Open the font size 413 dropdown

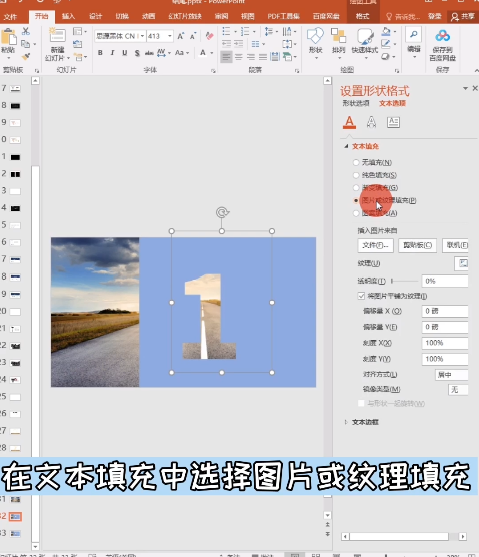(170, 36)
